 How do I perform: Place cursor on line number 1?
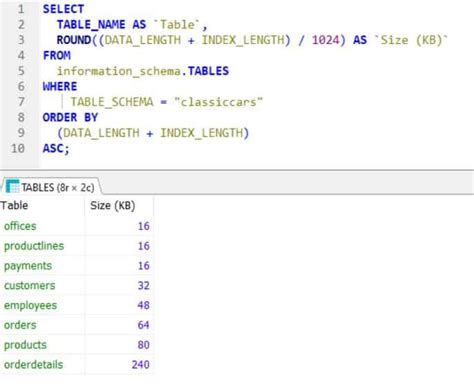21,9
